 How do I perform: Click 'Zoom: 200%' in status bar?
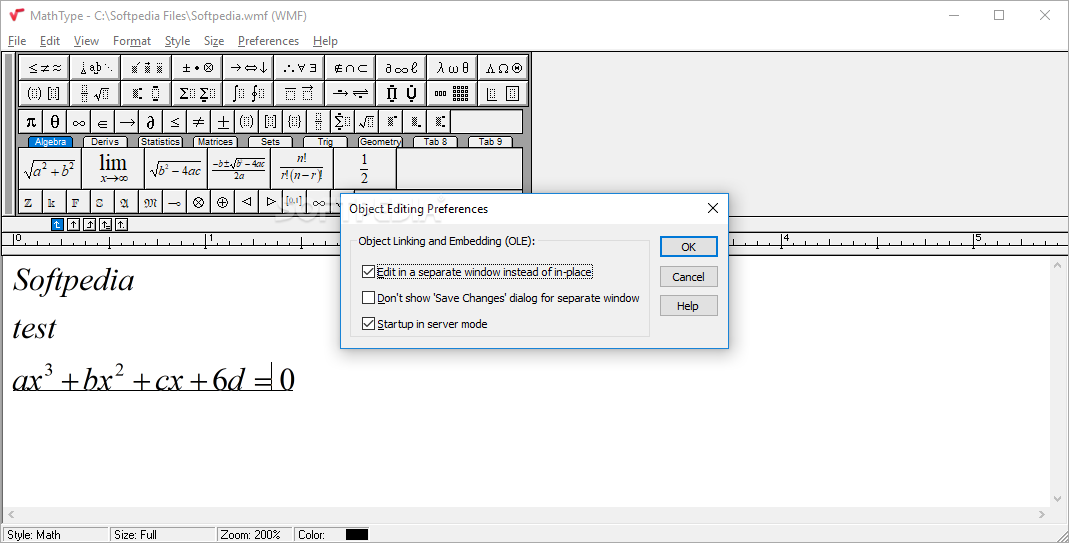click(x=251, y=534)
